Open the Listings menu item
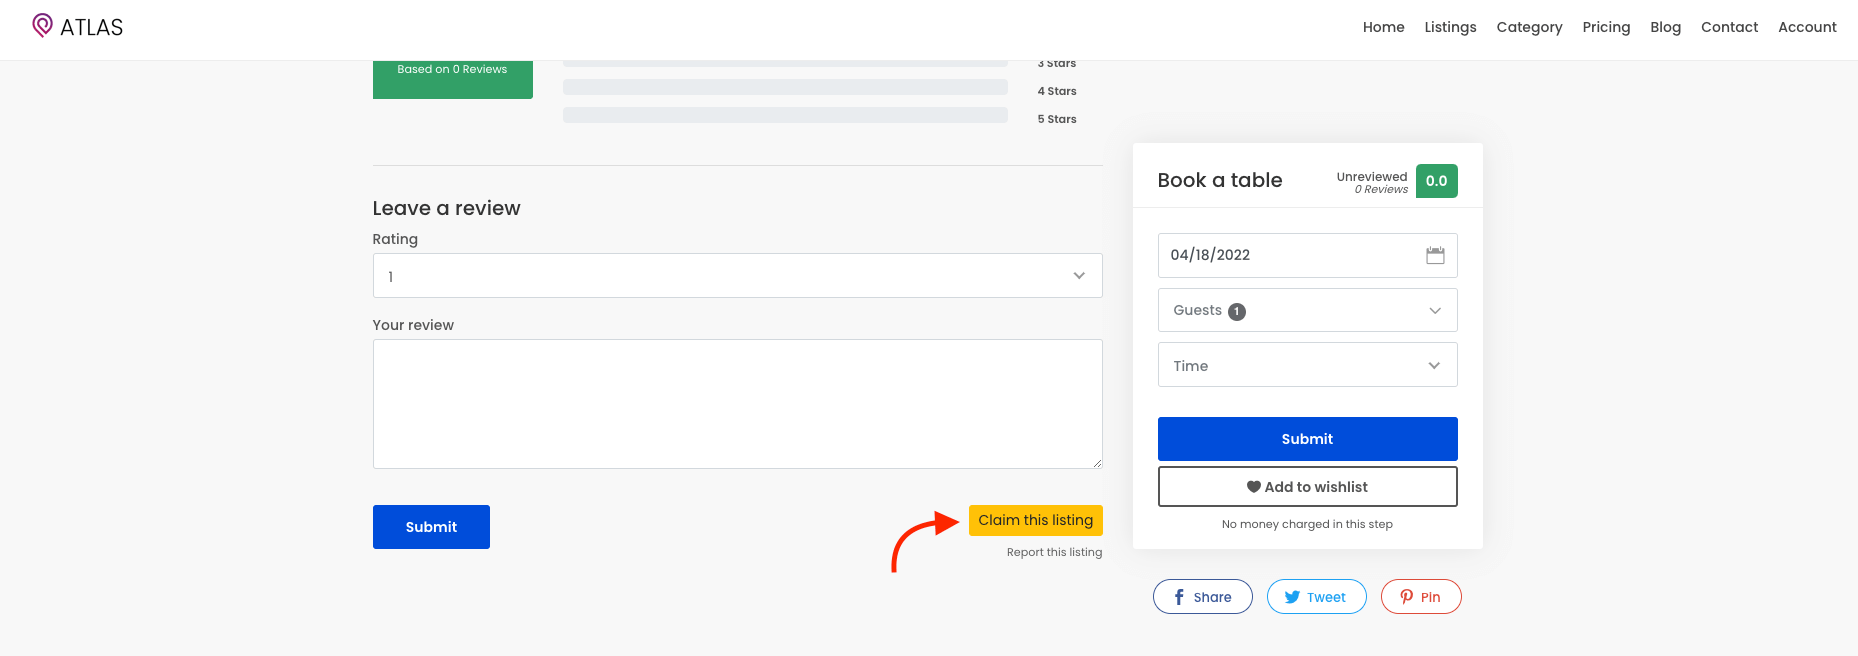The image size is (1858, 656). click(1450, 27)
